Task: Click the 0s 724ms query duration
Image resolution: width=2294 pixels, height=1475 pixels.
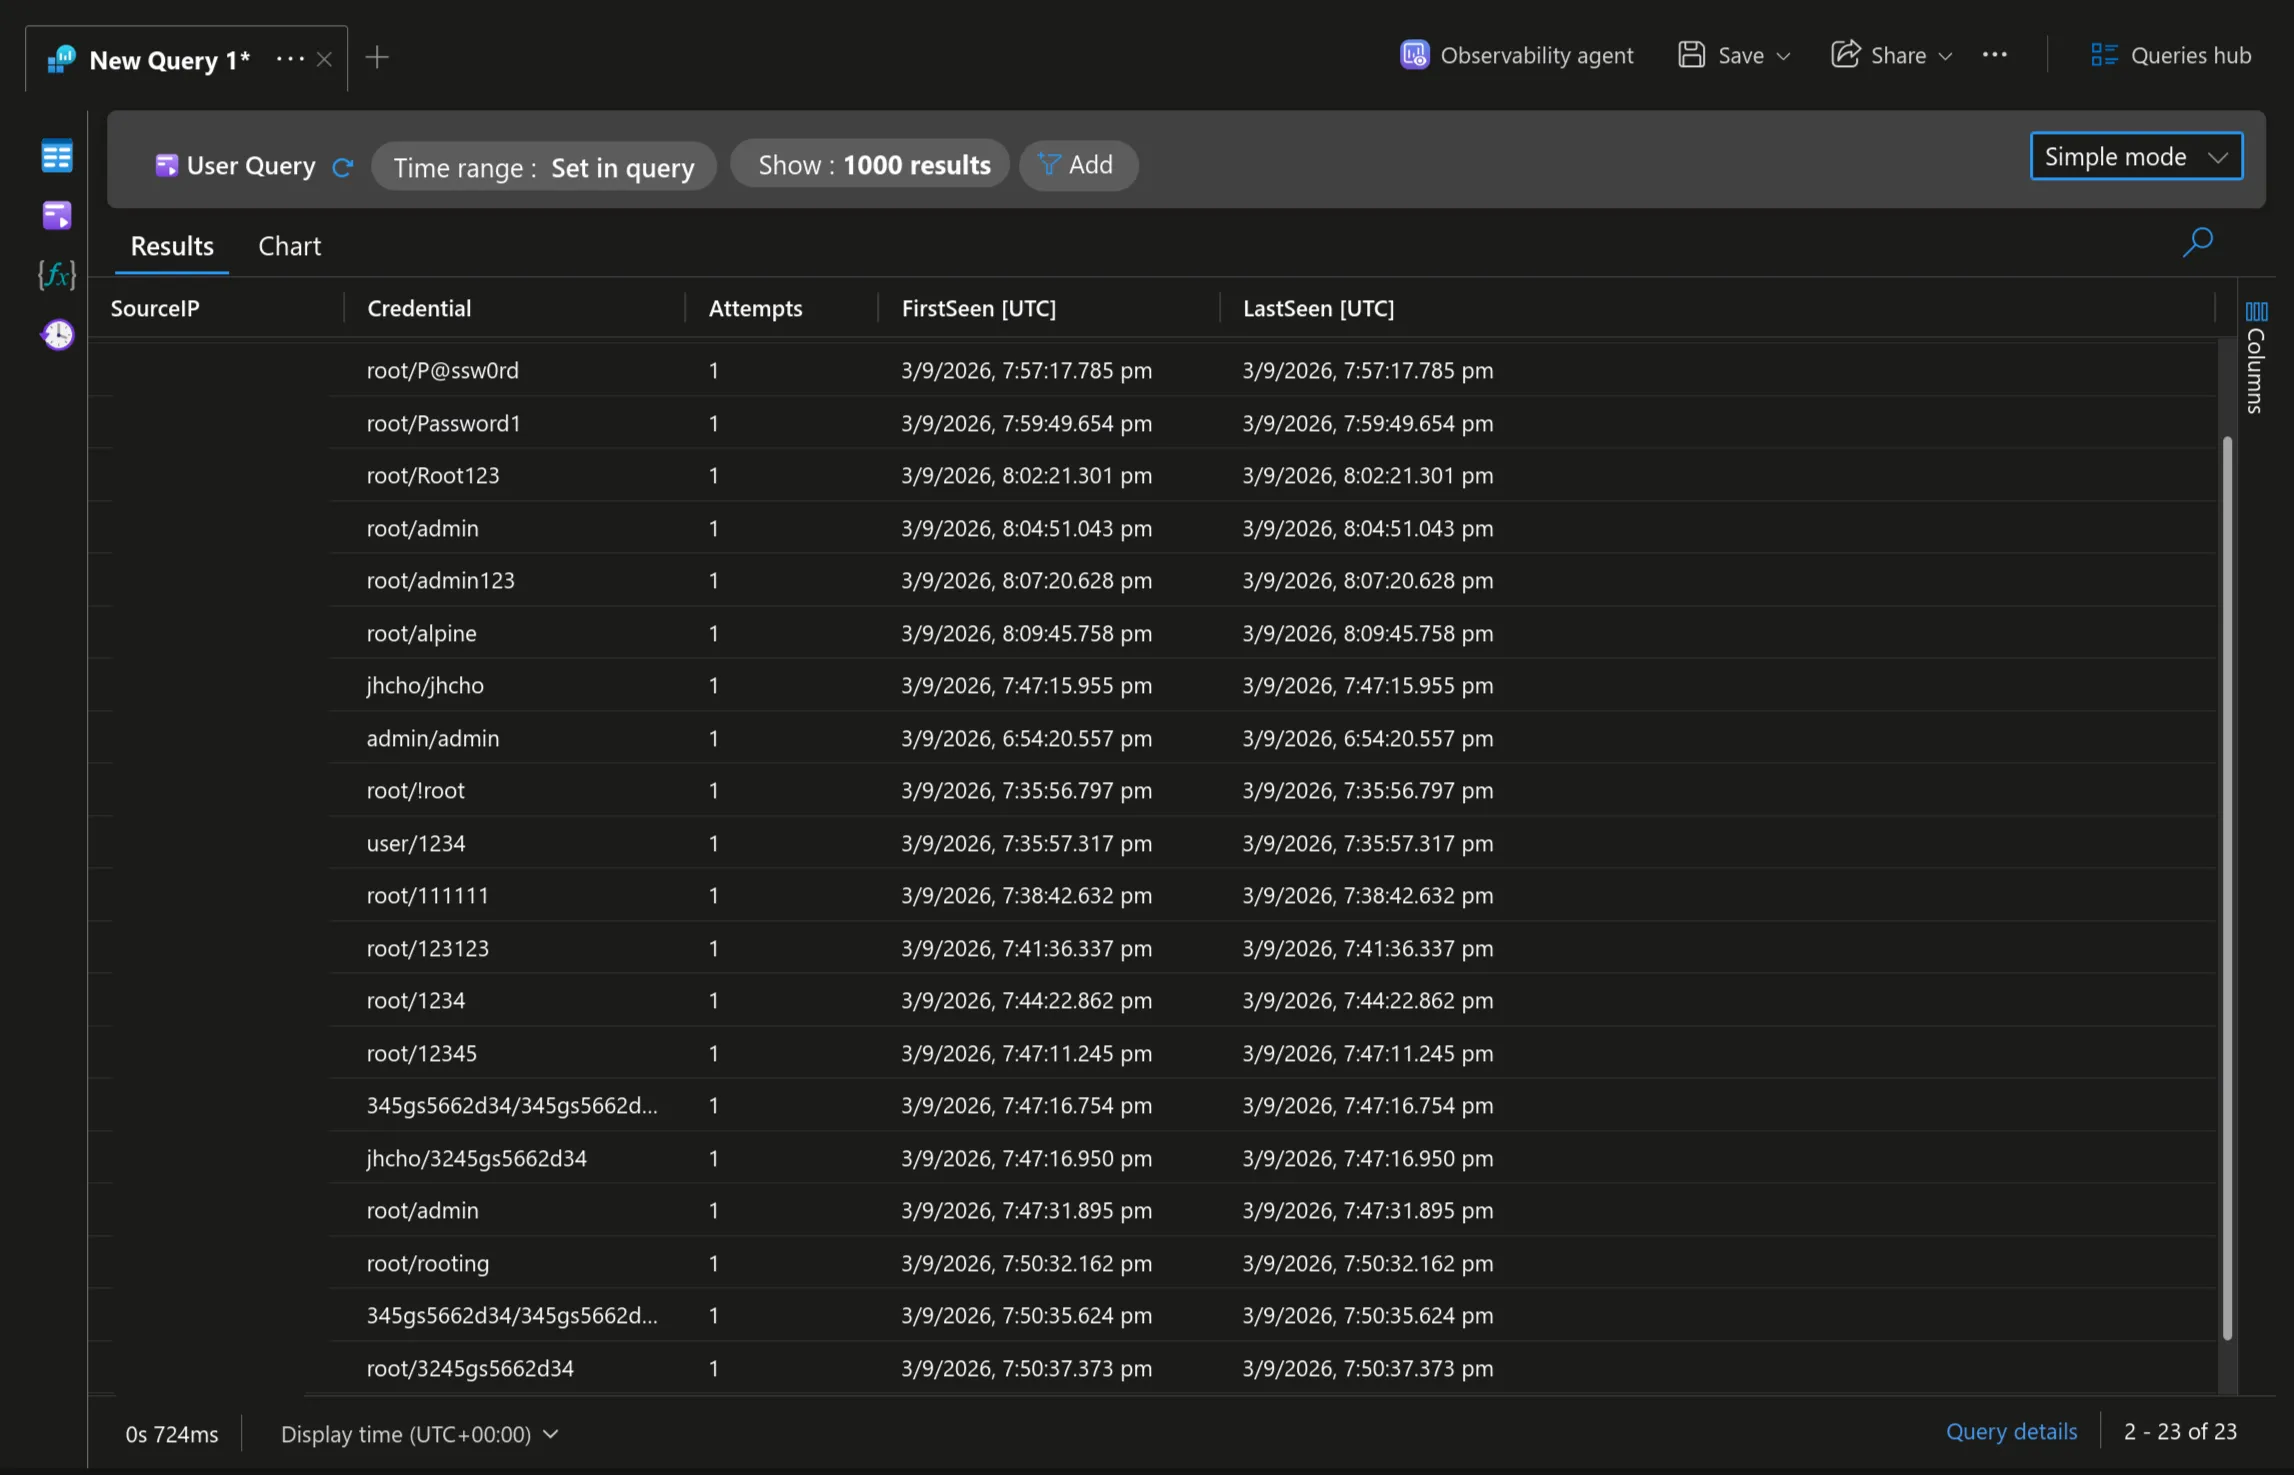Action: (x=171, y=1434)
